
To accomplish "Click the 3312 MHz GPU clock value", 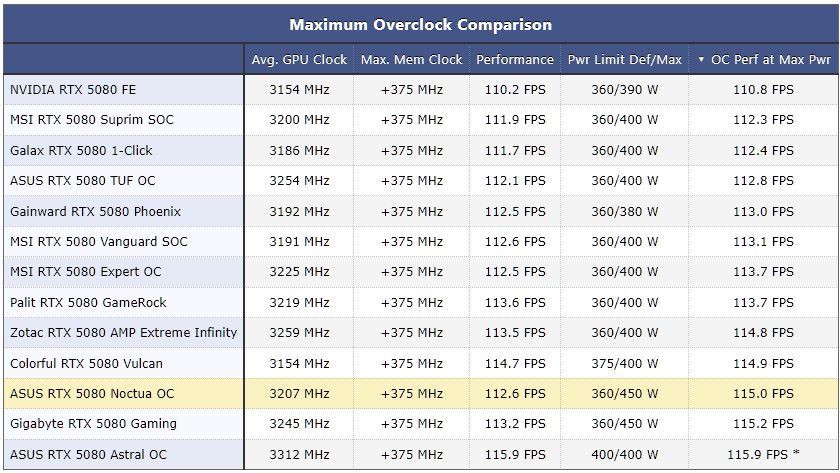I will (x=299, y=454).
